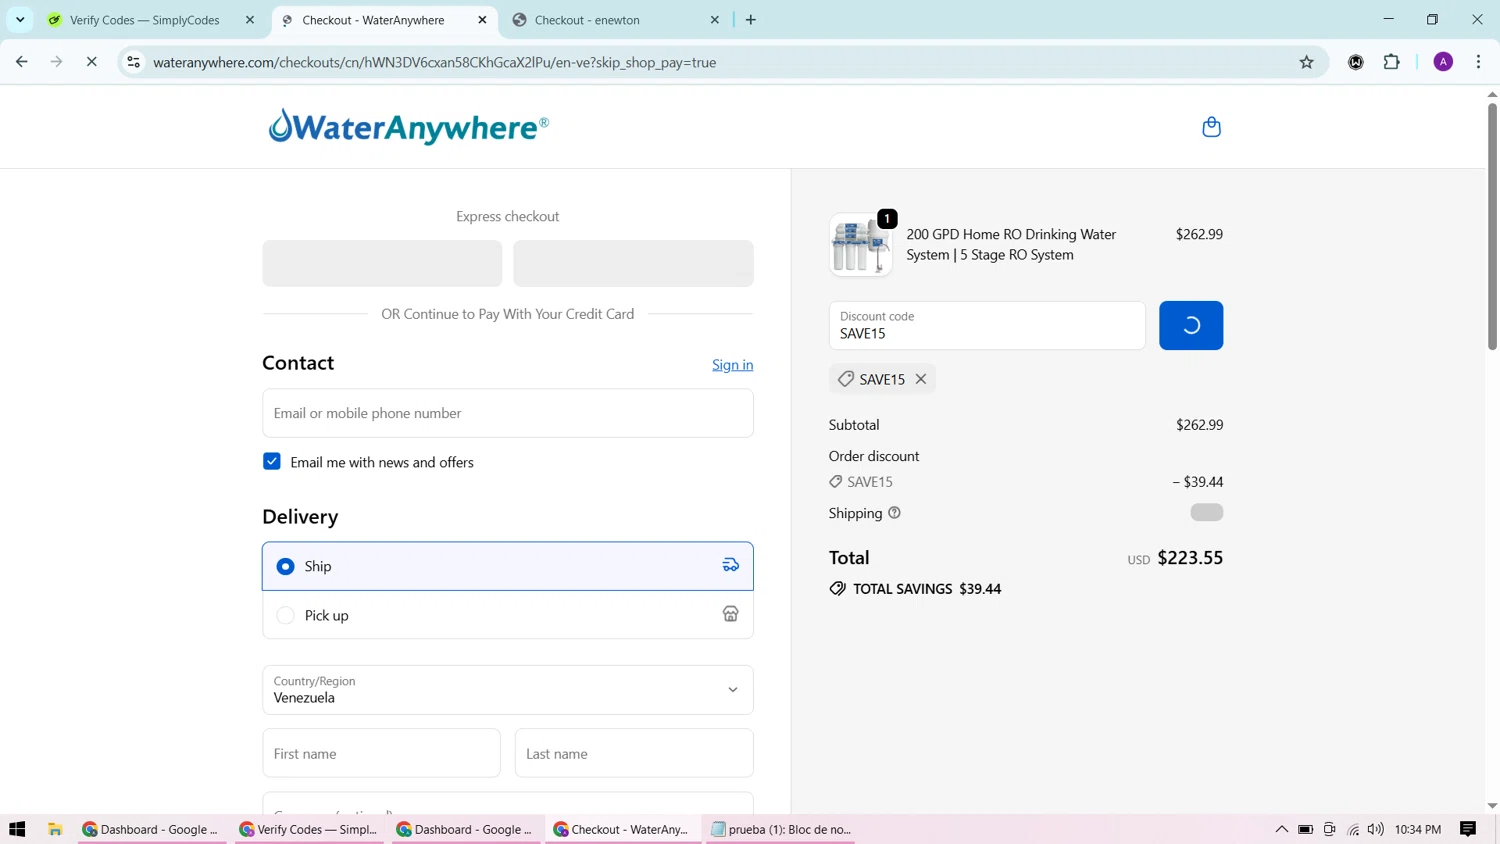Open File Explorer from the taskbar

tap(55, 829)
